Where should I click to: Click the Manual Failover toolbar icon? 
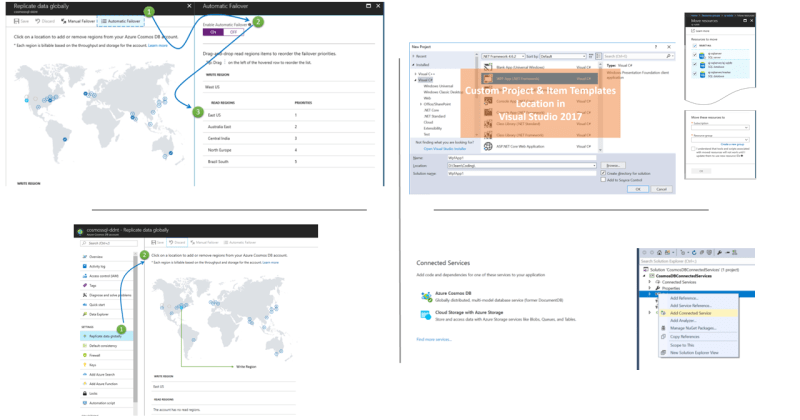(x=61, y=20)
